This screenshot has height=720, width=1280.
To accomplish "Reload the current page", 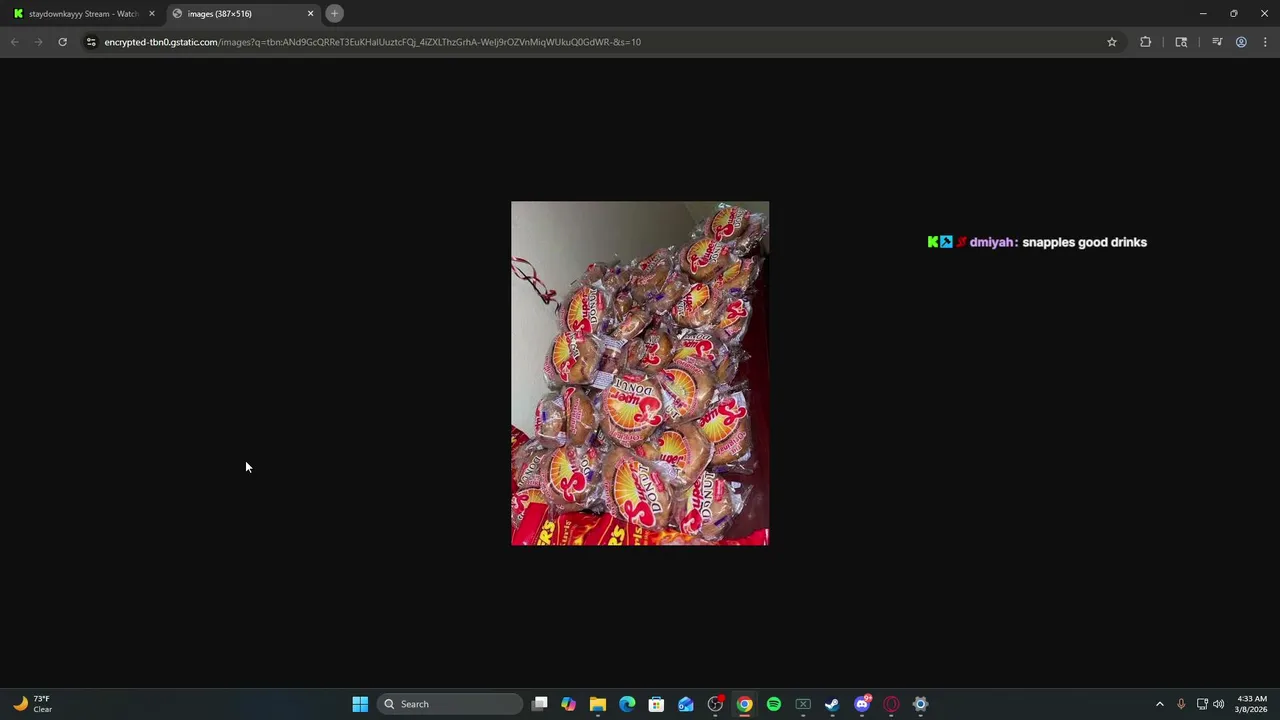I will pos(62,42).
